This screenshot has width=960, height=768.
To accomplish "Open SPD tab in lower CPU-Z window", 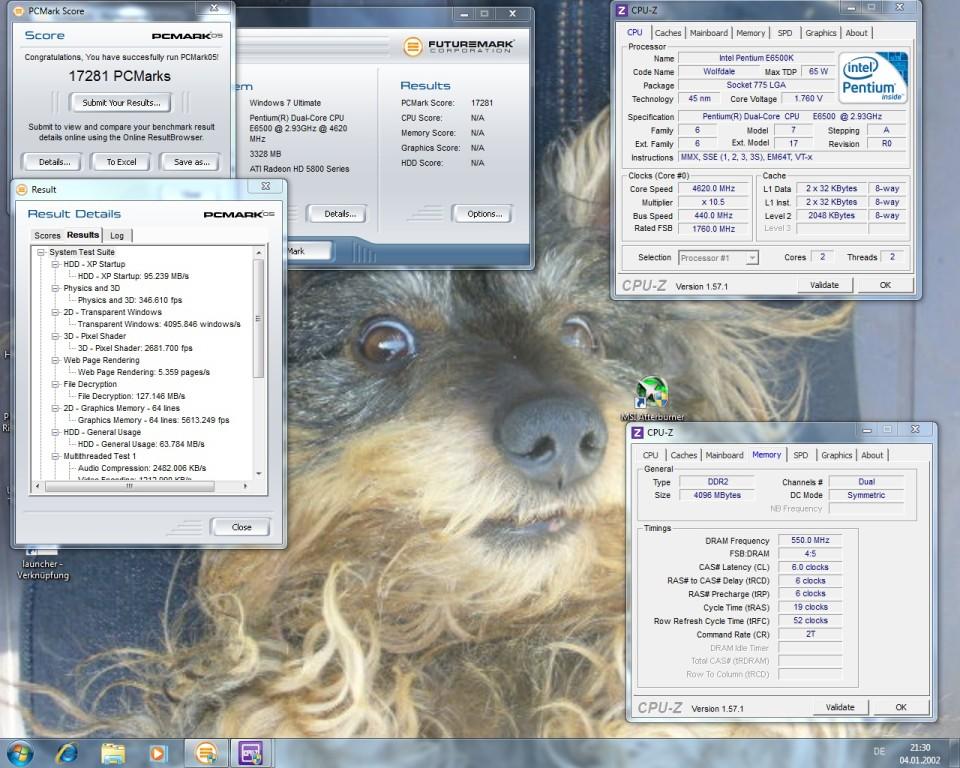I will click(800, 455).
